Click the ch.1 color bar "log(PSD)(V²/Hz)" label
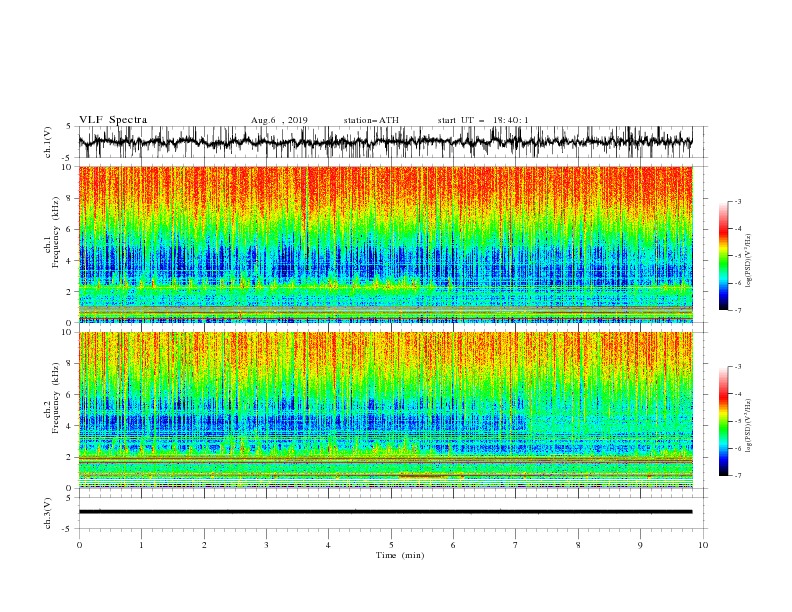The image size is (792, 612). [x=748, y=261]
